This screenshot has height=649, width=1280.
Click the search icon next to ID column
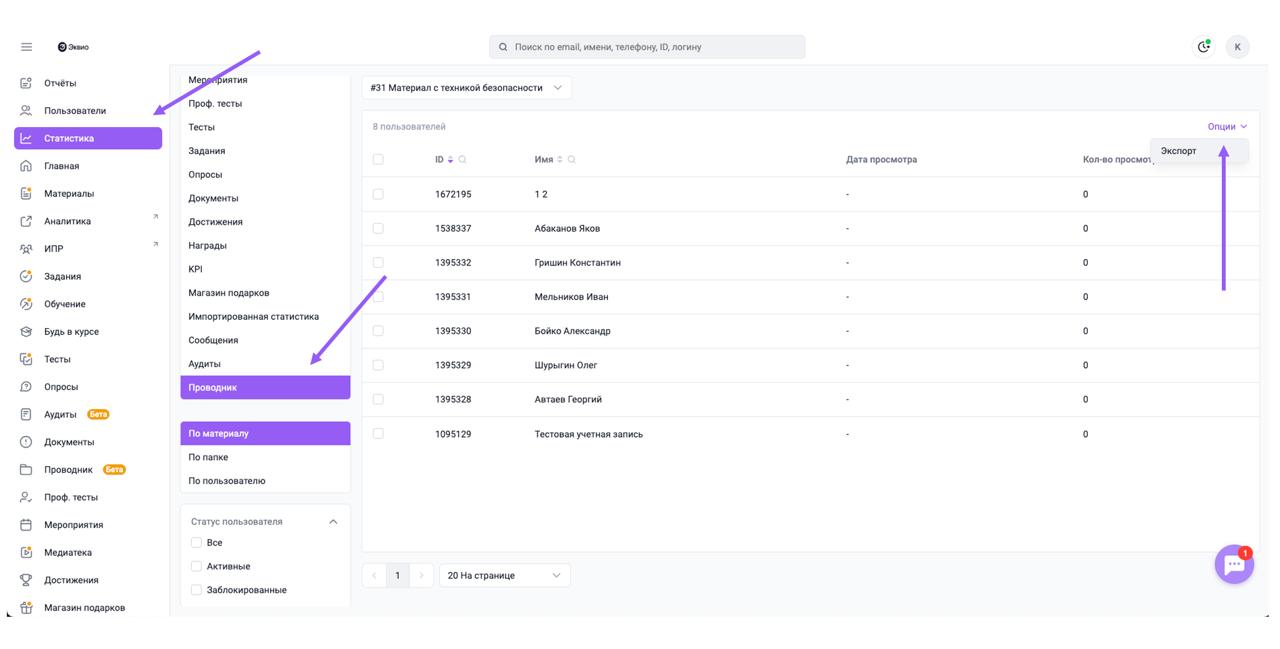462,160
